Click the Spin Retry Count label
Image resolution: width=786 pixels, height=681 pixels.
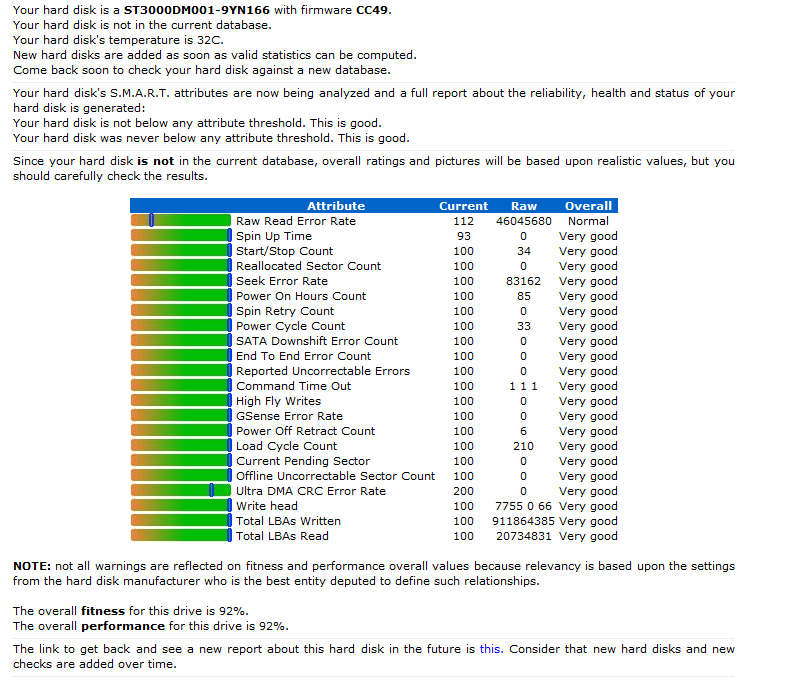tap(285, 311)
